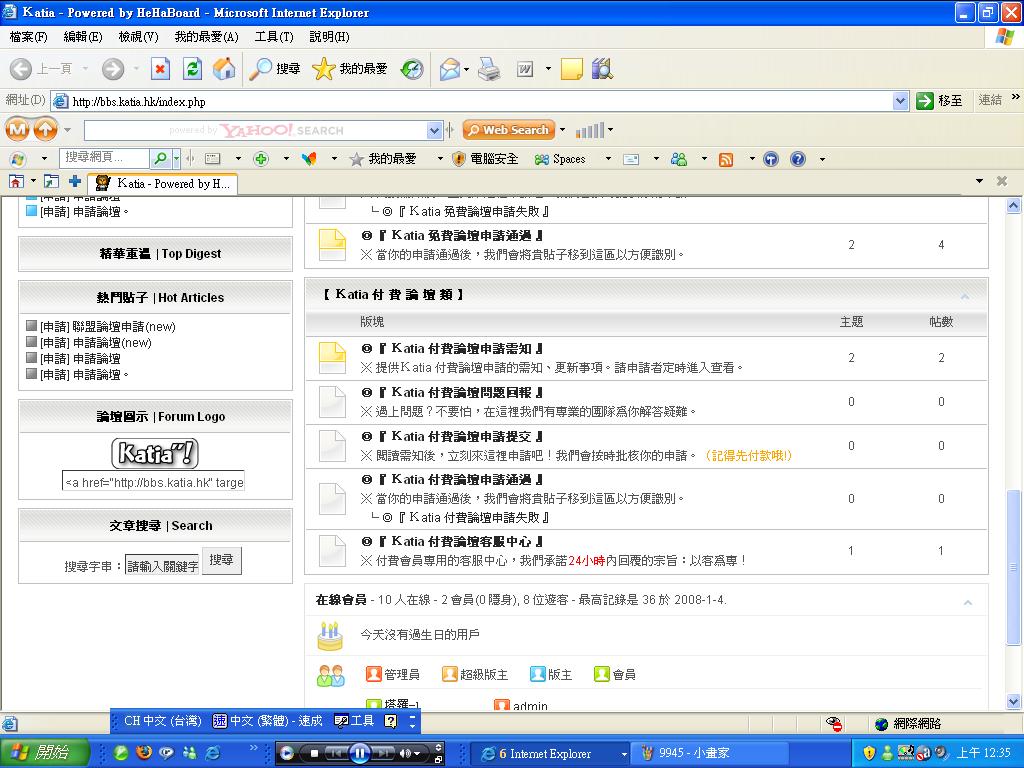The image size is (1024, 768).
Task: Click the 搜尋 button in article search
Action: click(x=221, y=560)
